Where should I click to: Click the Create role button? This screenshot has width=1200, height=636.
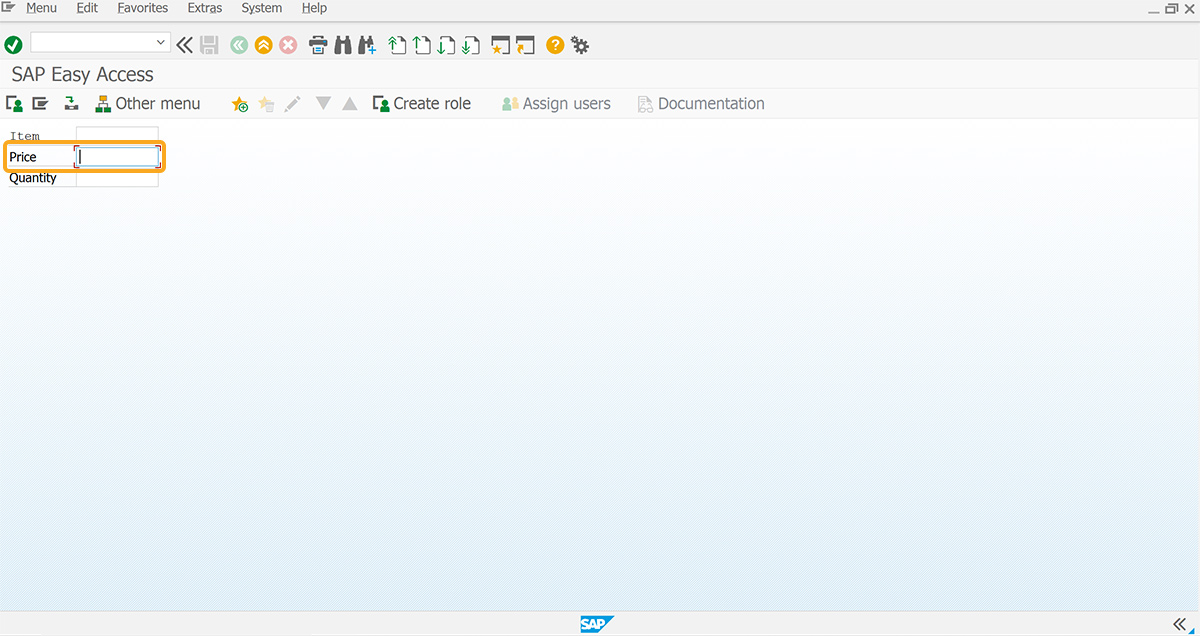(x=422, y=103)
